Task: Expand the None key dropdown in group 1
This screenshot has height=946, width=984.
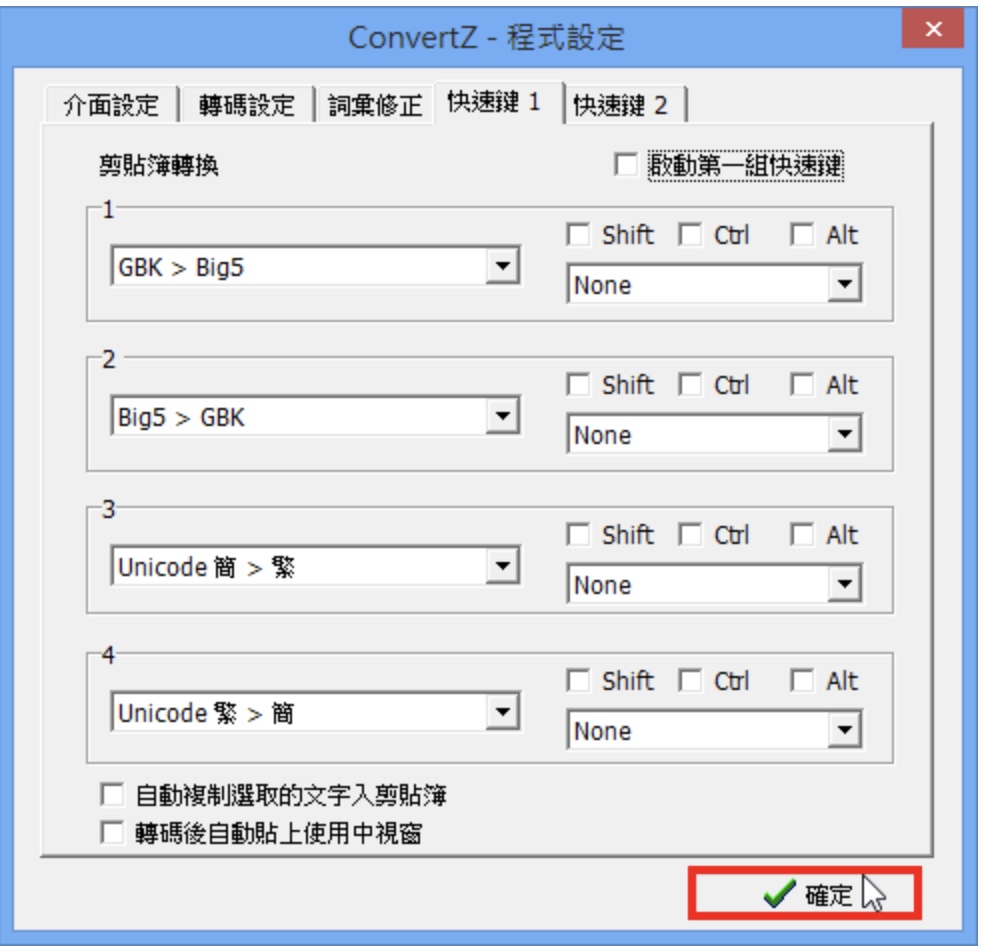Action: click(714, 284)
